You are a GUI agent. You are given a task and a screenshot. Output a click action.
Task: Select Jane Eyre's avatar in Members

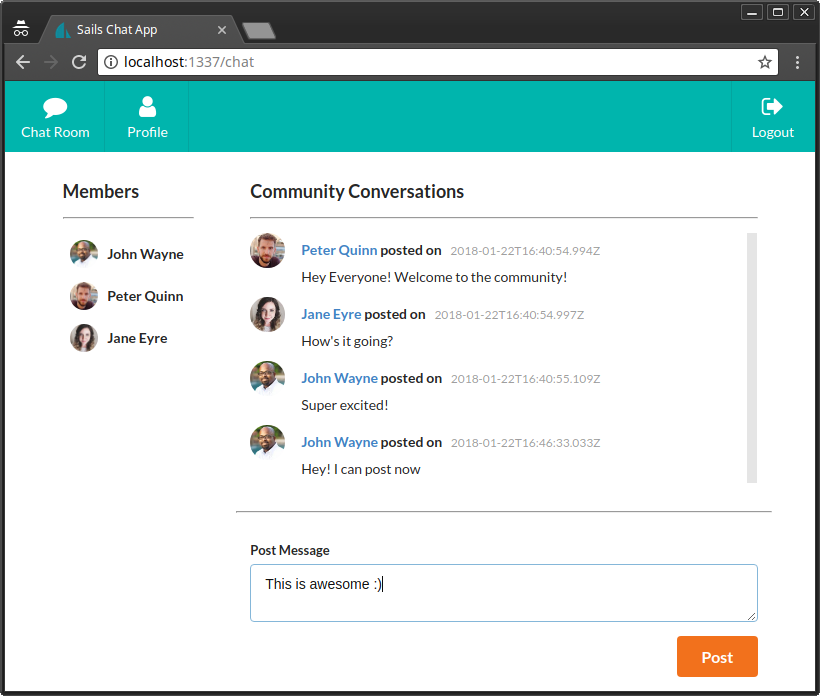click(x=83, y=338)
